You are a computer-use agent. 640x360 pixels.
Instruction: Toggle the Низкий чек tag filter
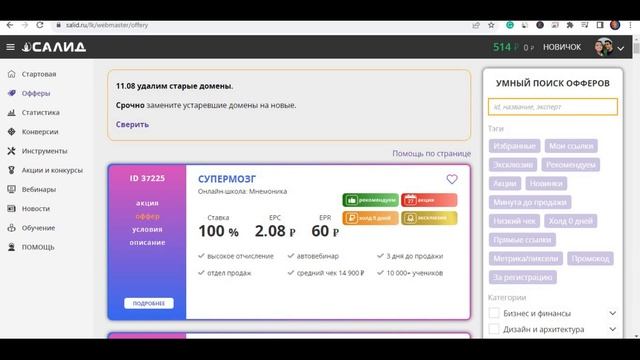point(514,221)
